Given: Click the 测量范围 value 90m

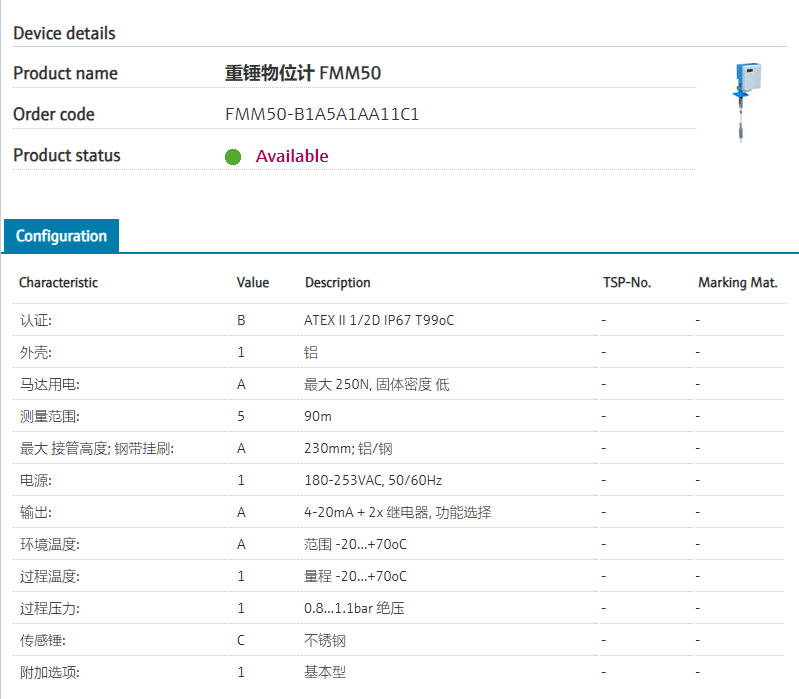Looking at the screenshot, I should (317, 417).
